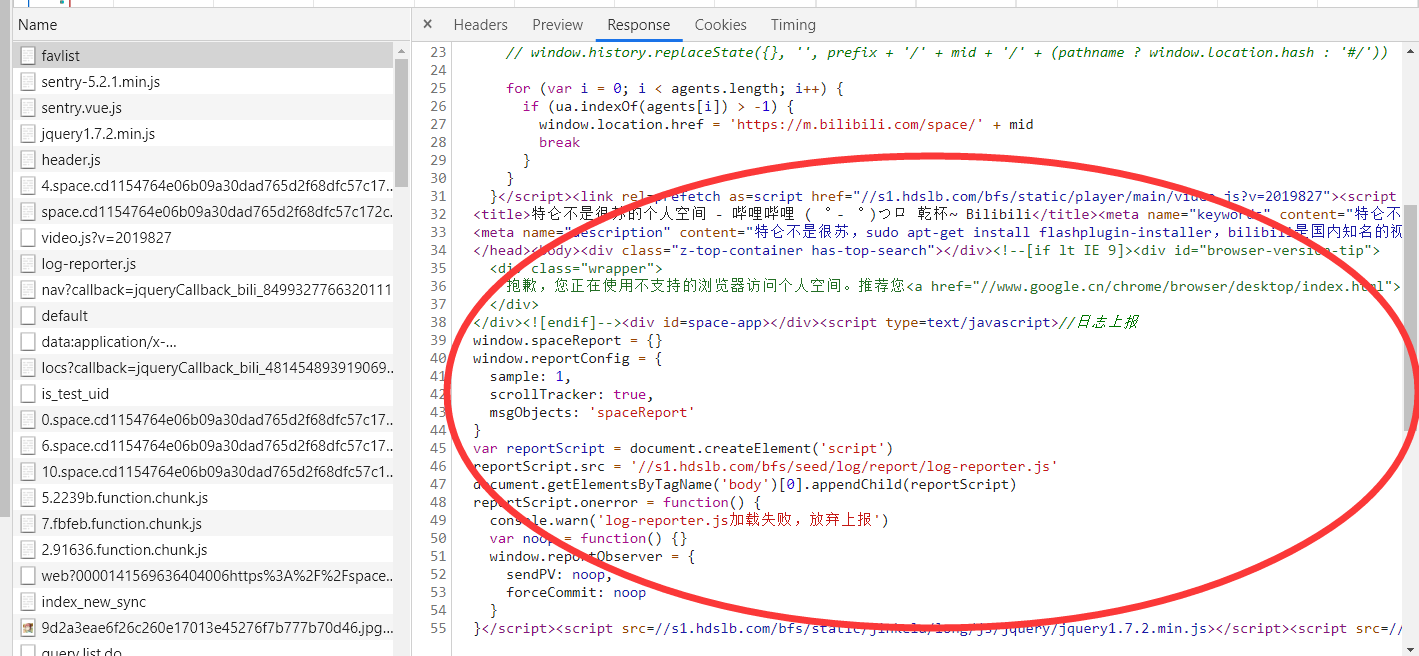This screenshot has width=1419, height=656.
Task: Switch to the Headers tab
Action: 480,25
